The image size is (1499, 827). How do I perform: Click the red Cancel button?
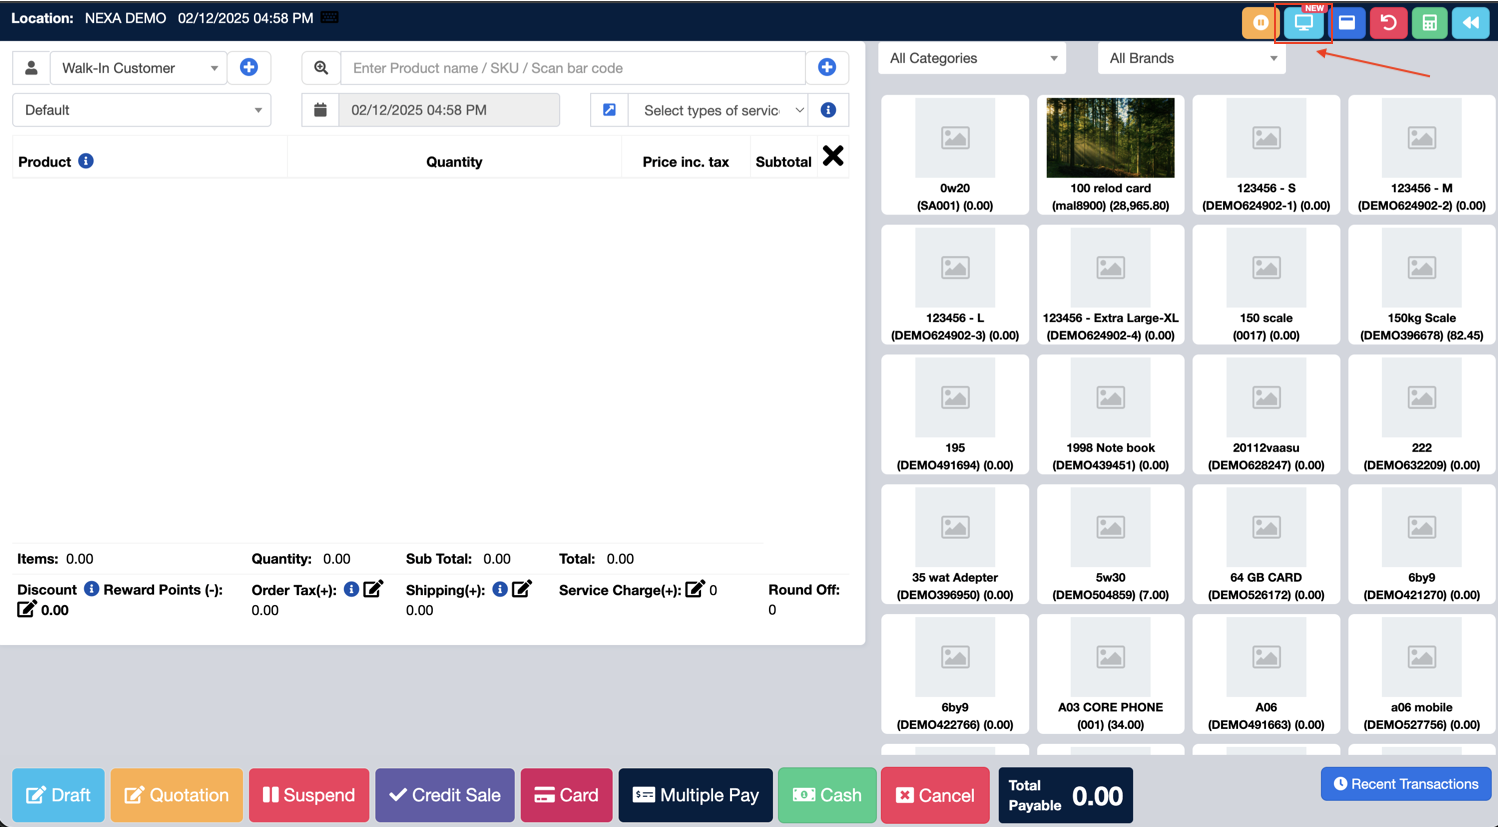[x=935, y=795]
